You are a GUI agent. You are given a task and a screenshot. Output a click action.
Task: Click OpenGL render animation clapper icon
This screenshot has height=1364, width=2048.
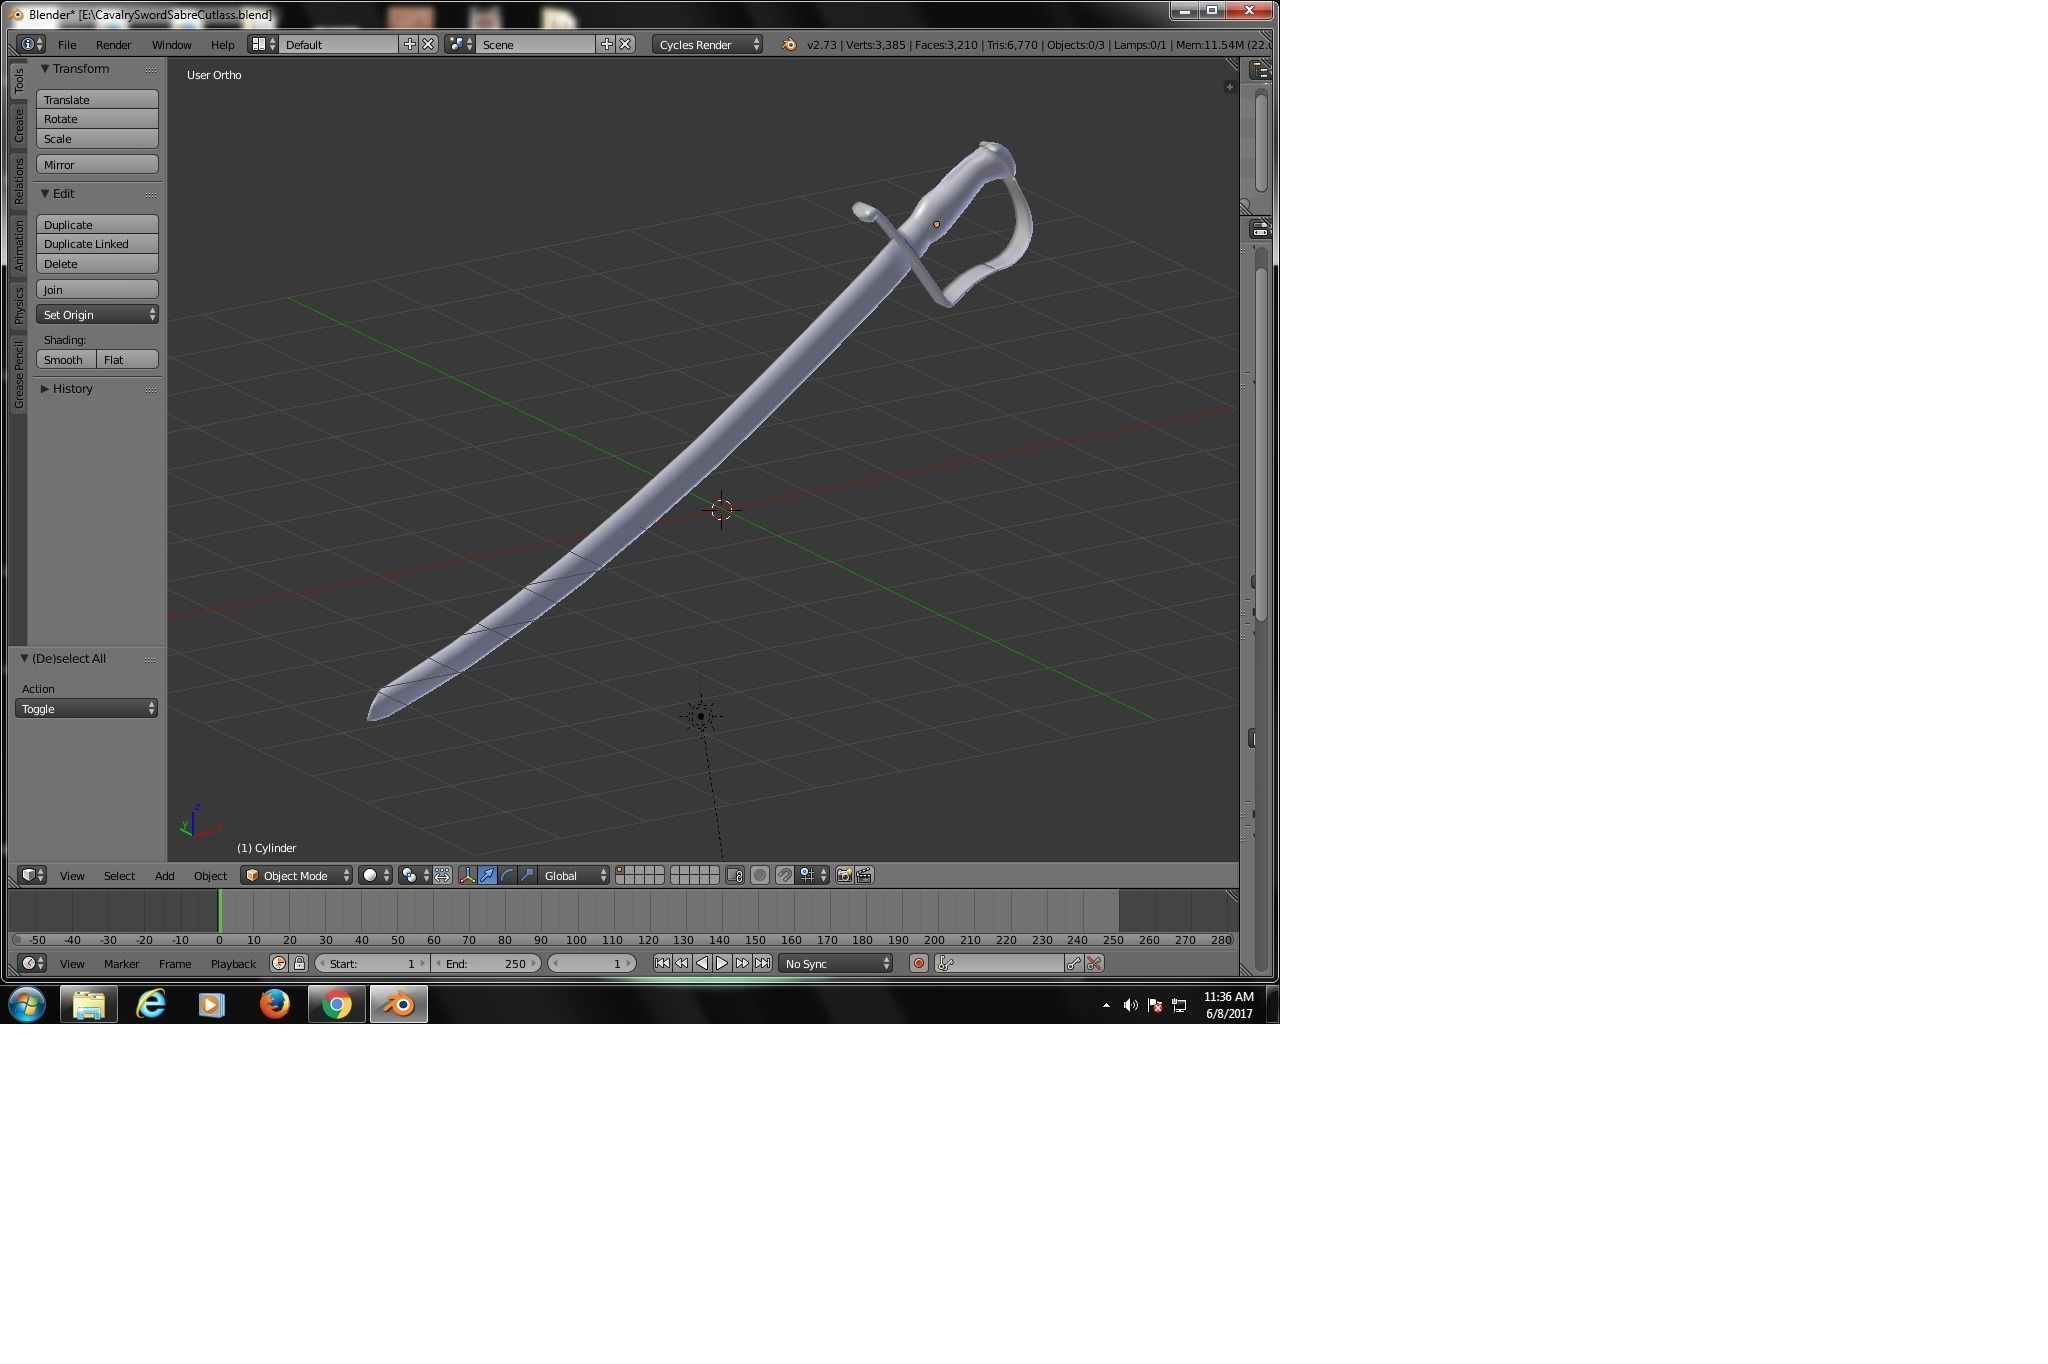point(864,876)
